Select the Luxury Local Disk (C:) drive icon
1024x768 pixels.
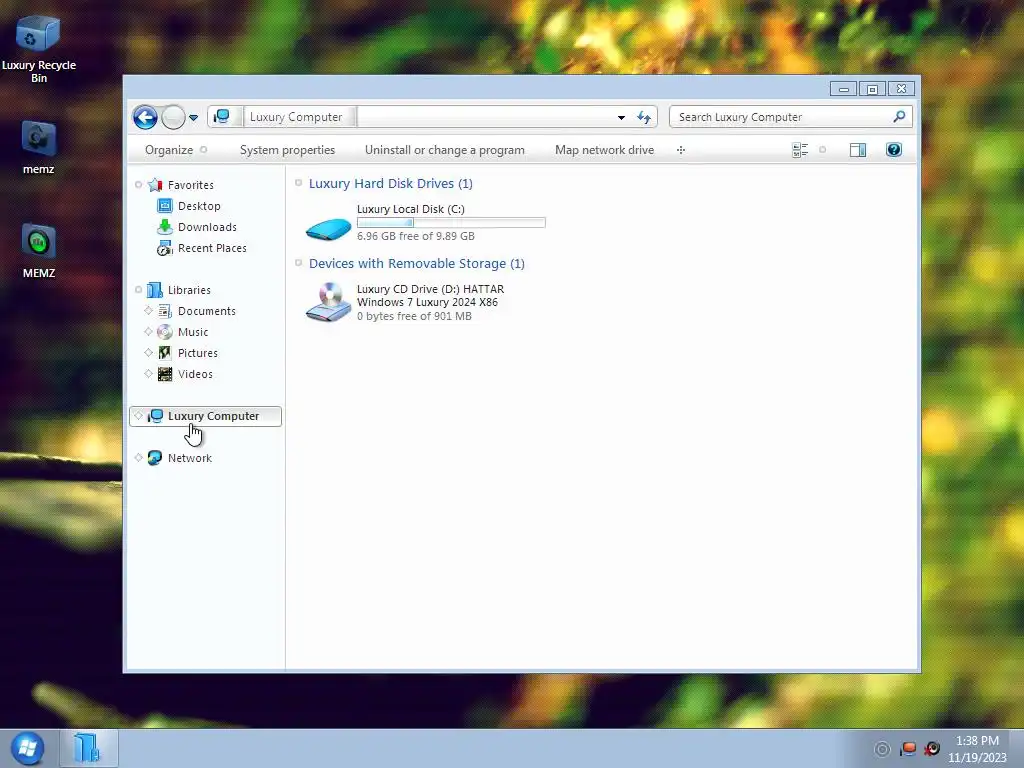click(x=328, y=227)
